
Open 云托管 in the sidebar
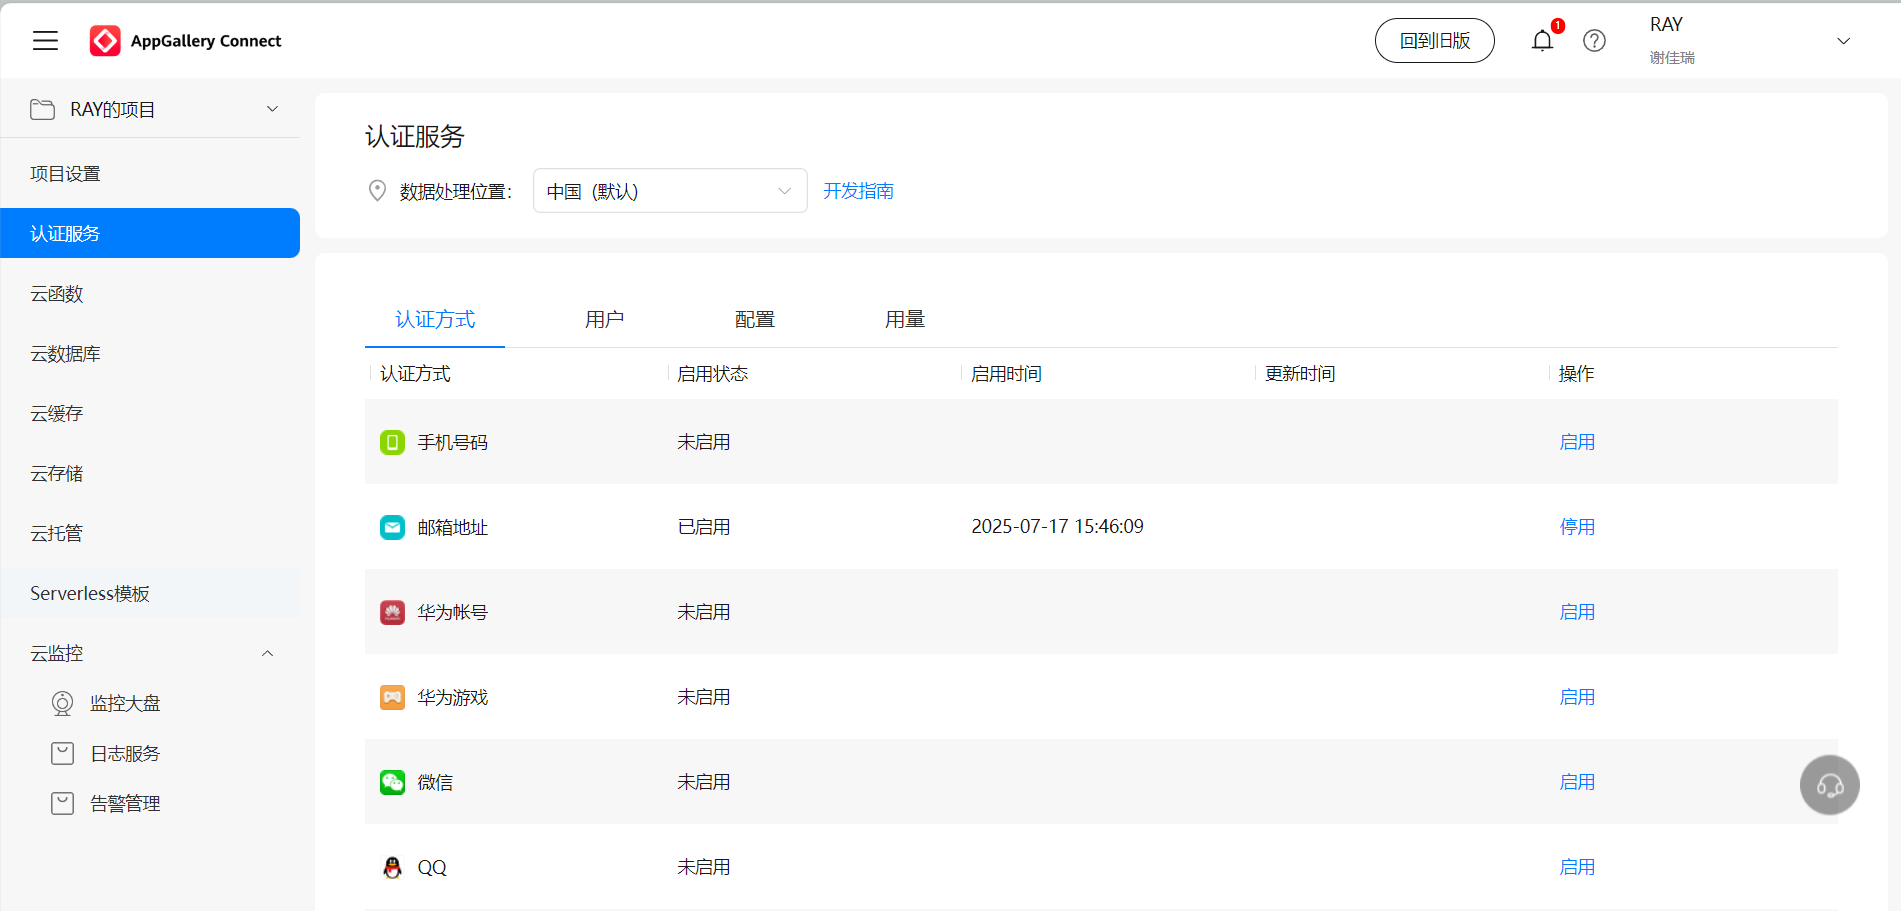(150, 534)
